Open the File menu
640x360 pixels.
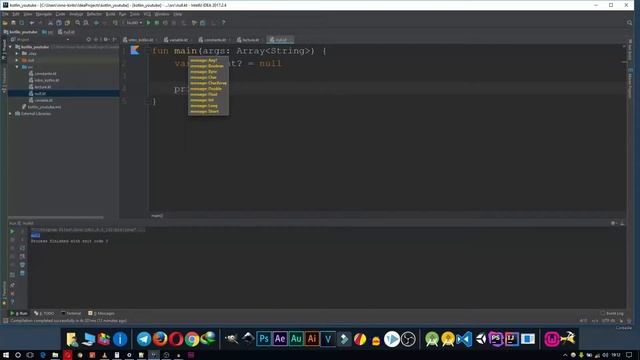tap(5, 14)
